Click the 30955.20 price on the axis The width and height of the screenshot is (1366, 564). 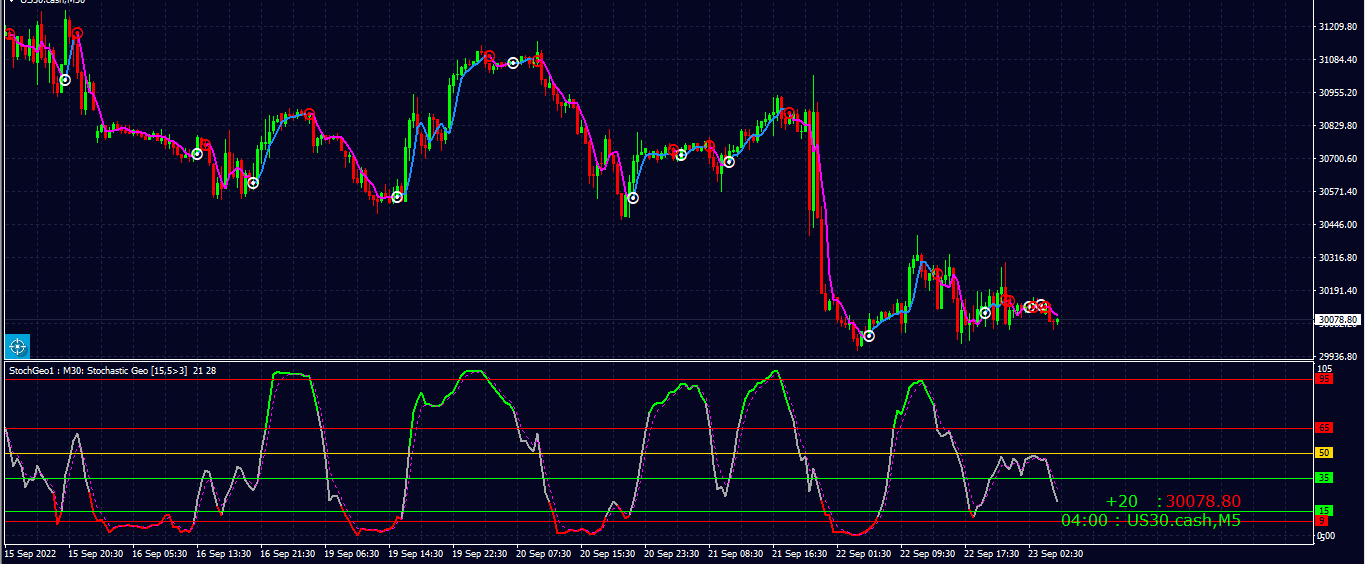[x=1338, y=93]
